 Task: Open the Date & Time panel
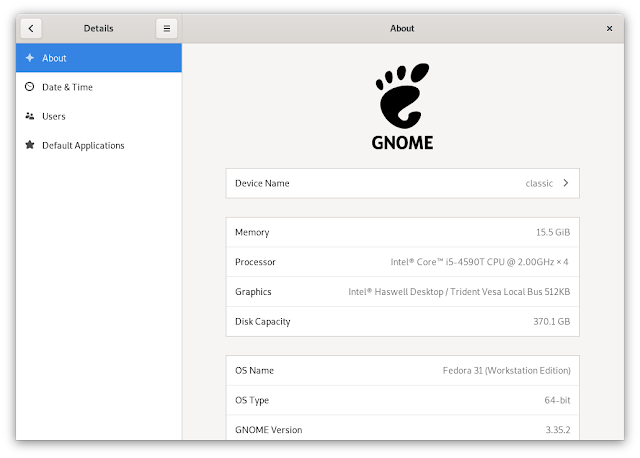click(99, 87)
